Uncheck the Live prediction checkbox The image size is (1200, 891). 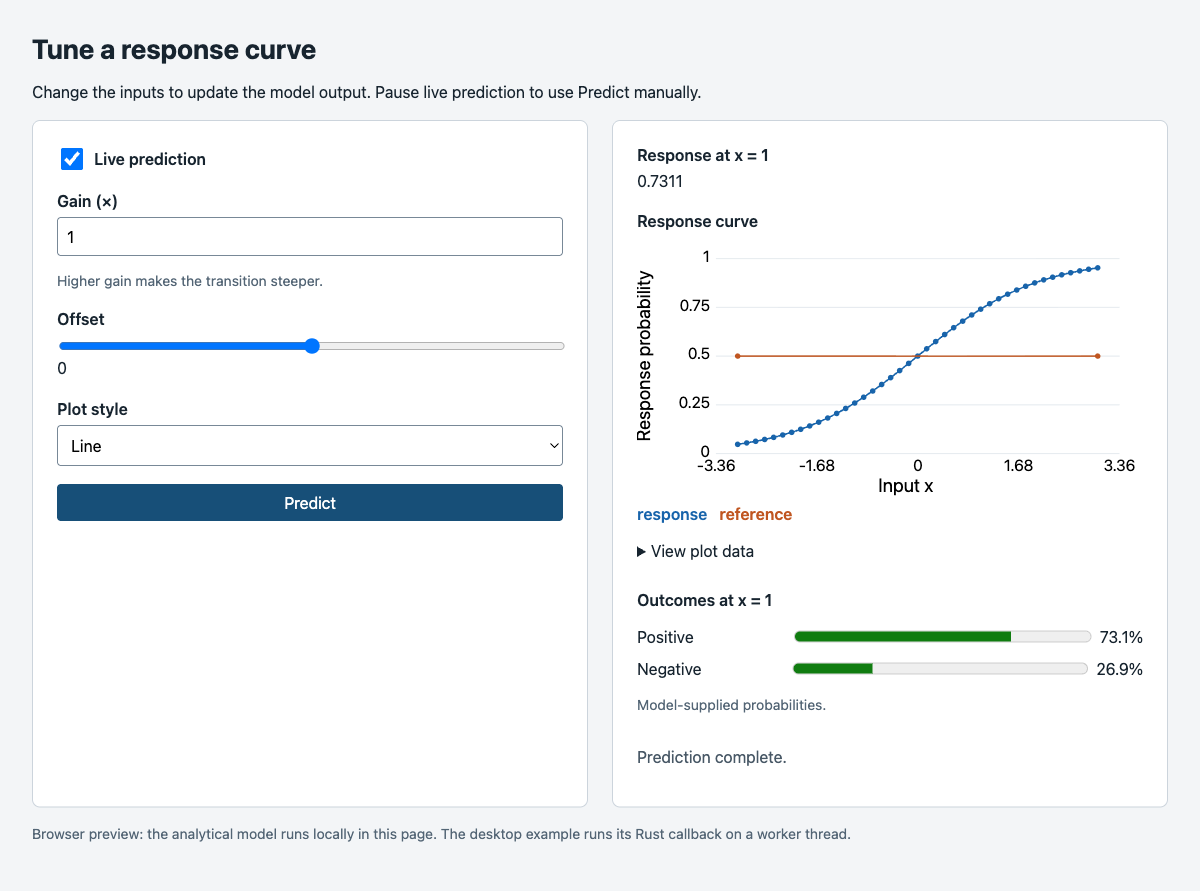(x=72, y=159)
